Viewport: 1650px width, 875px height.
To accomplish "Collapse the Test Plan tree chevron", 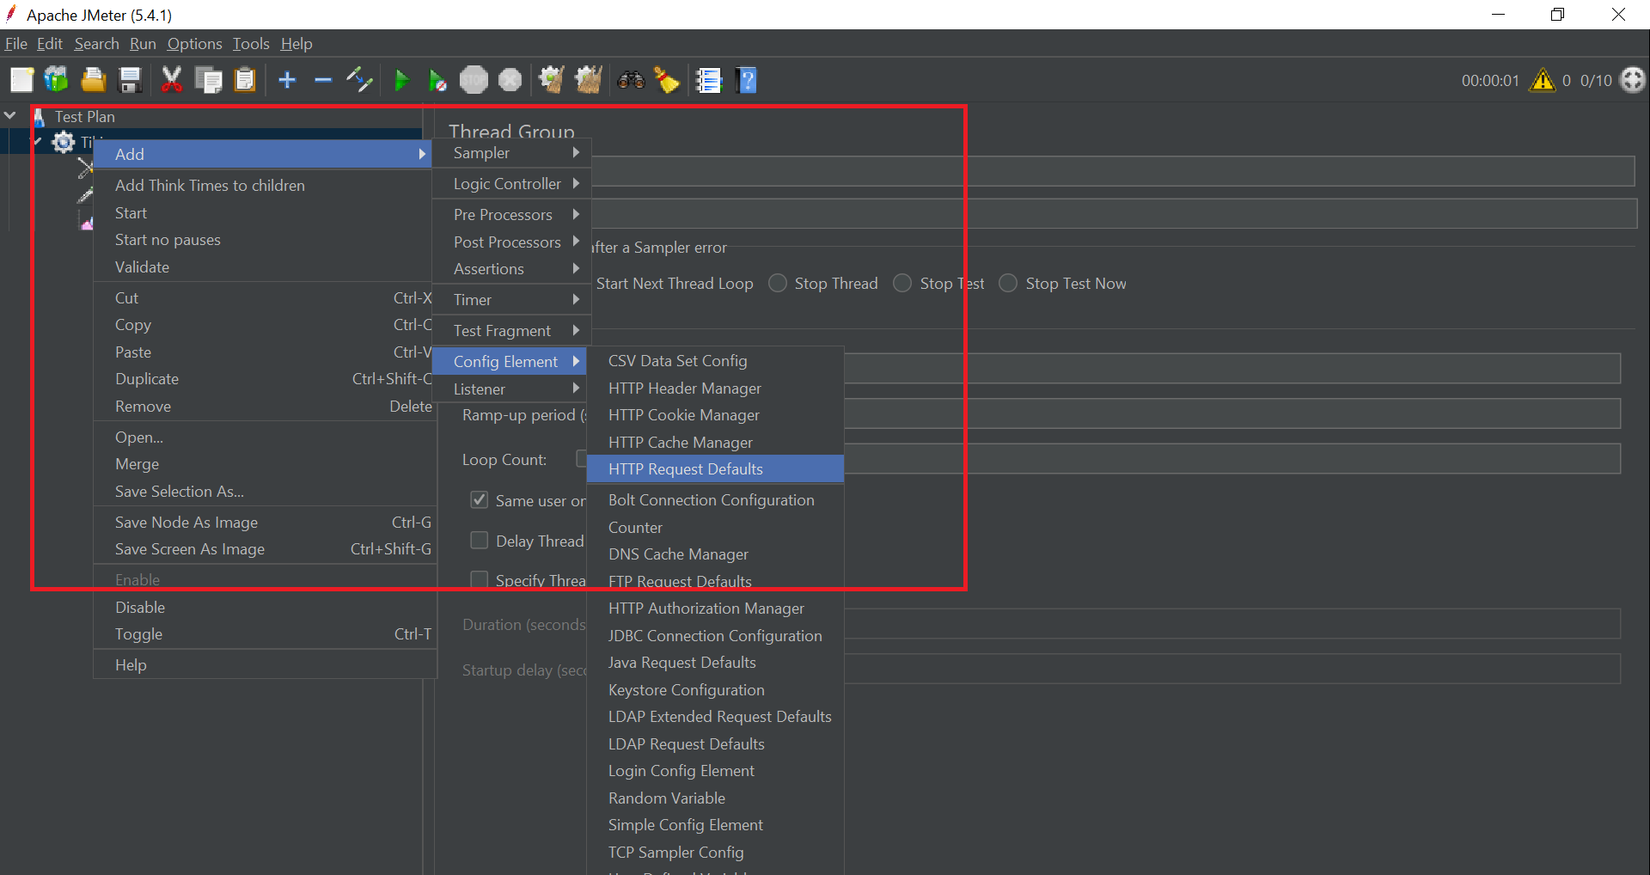I will pos(10,116).
